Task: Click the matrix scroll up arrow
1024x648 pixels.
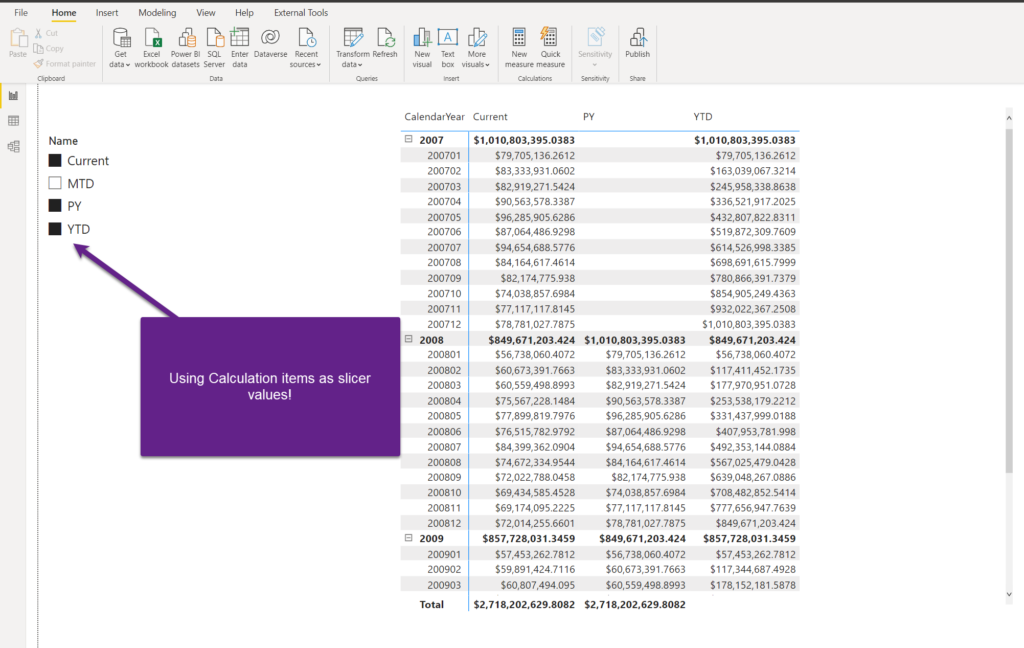Action: coord(1009,118)
